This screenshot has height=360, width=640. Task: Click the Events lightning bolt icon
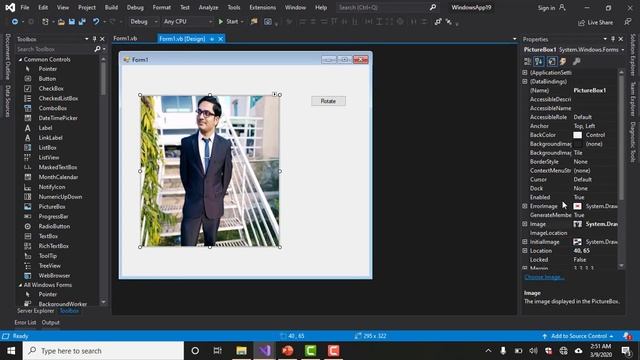(x=563, y=62)
